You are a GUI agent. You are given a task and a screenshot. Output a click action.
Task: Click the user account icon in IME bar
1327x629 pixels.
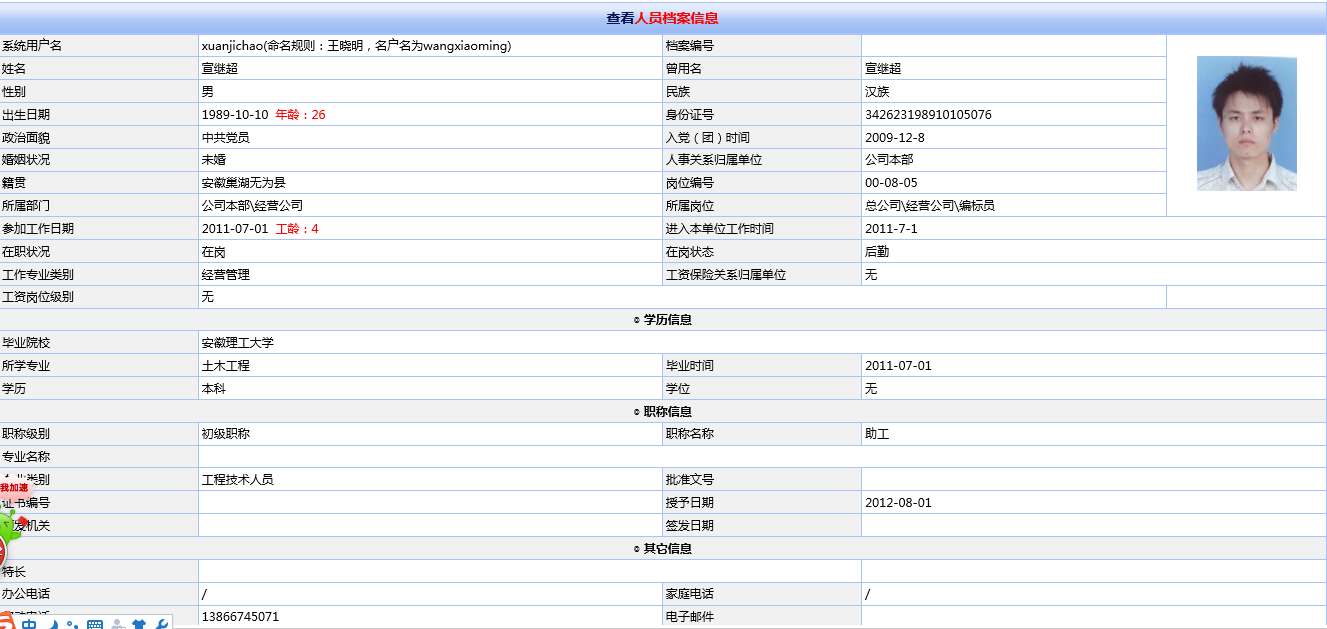coord(118,625)
